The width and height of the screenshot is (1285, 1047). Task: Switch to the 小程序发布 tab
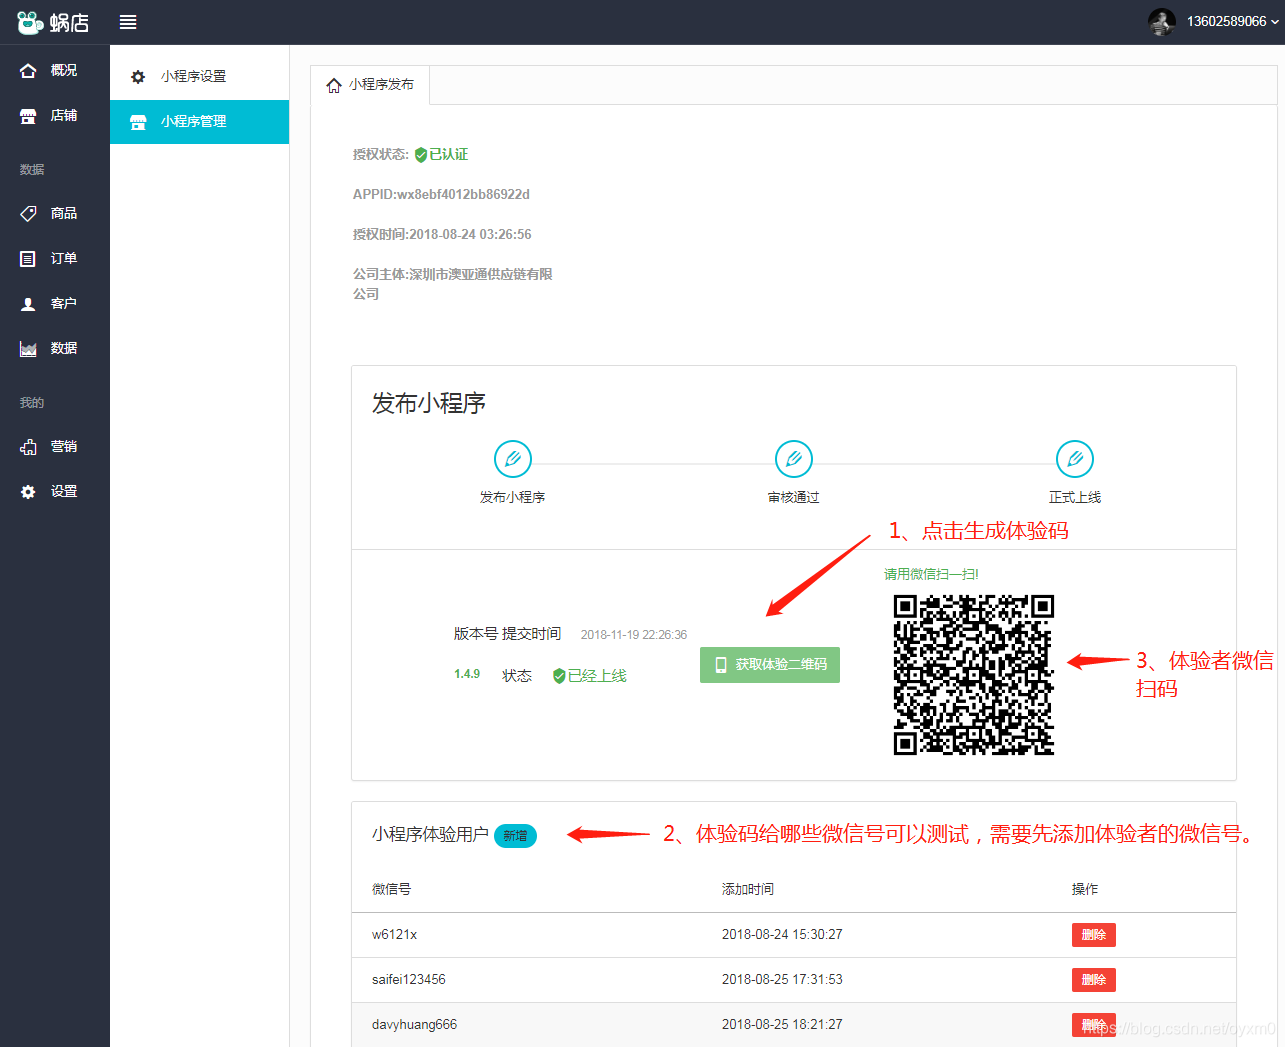(x=370, y=85)
